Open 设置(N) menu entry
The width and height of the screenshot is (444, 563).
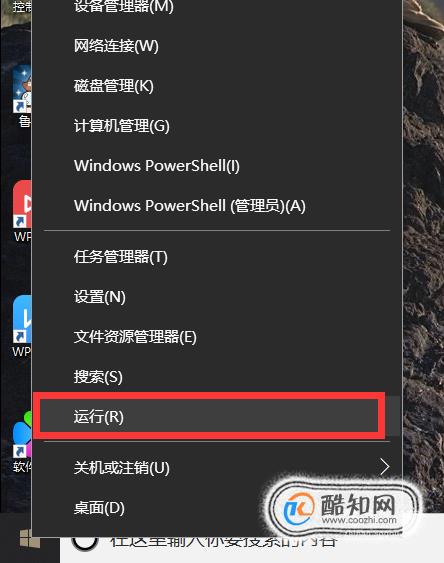pyautogui.click(x=217, y=297)
